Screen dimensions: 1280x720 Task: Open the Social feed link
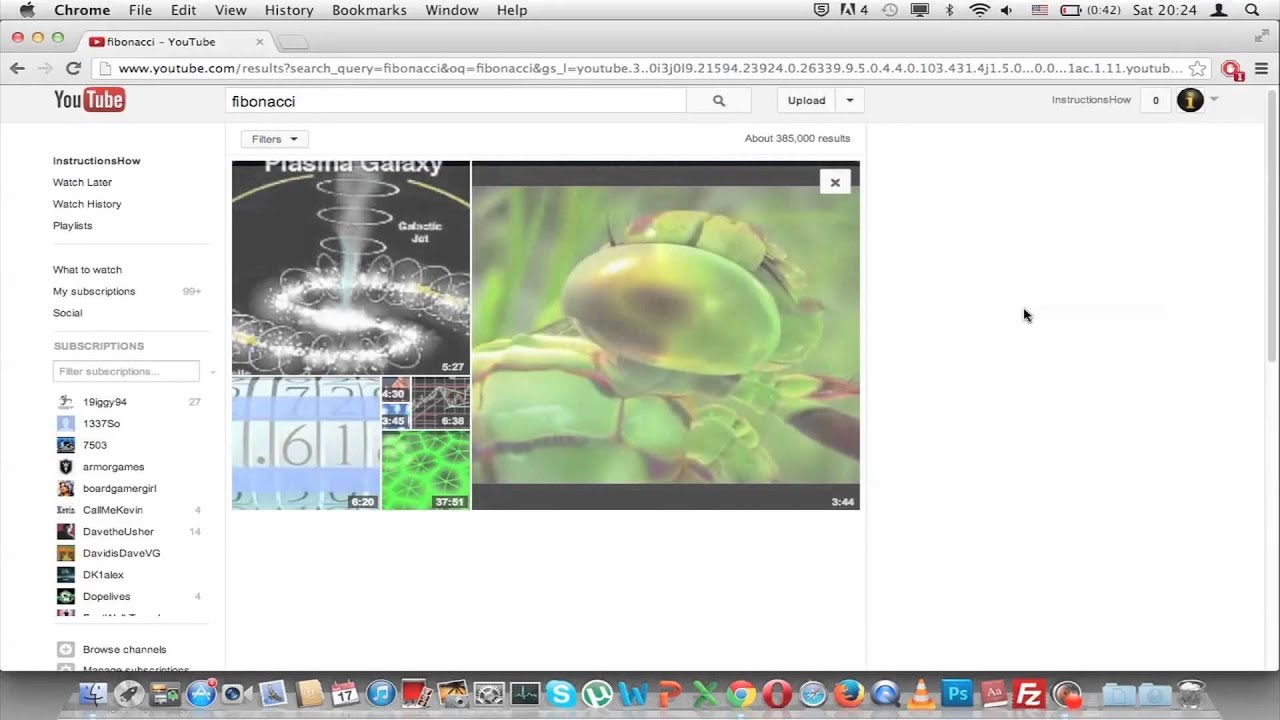click(x=67, y=313)
